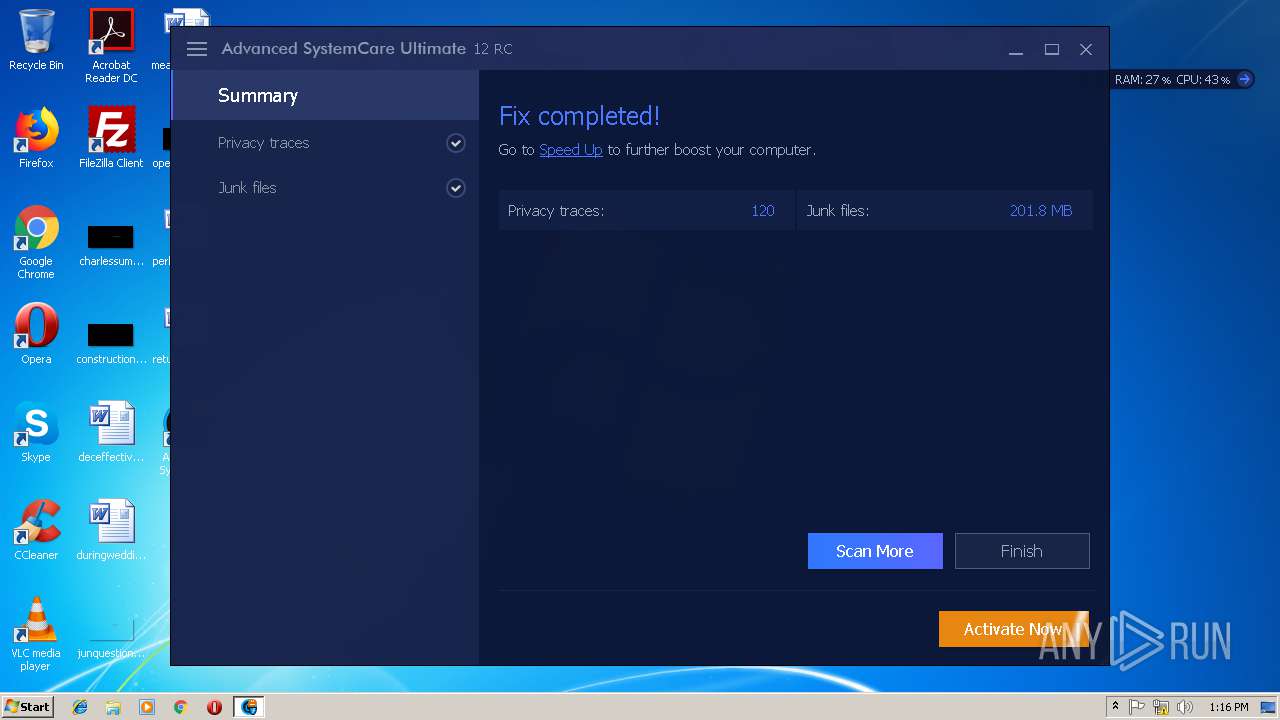The height and width of the screenshot is (720, 1280).
Task: Click Advanced SystemCare taskbar button
Action: 249,707
